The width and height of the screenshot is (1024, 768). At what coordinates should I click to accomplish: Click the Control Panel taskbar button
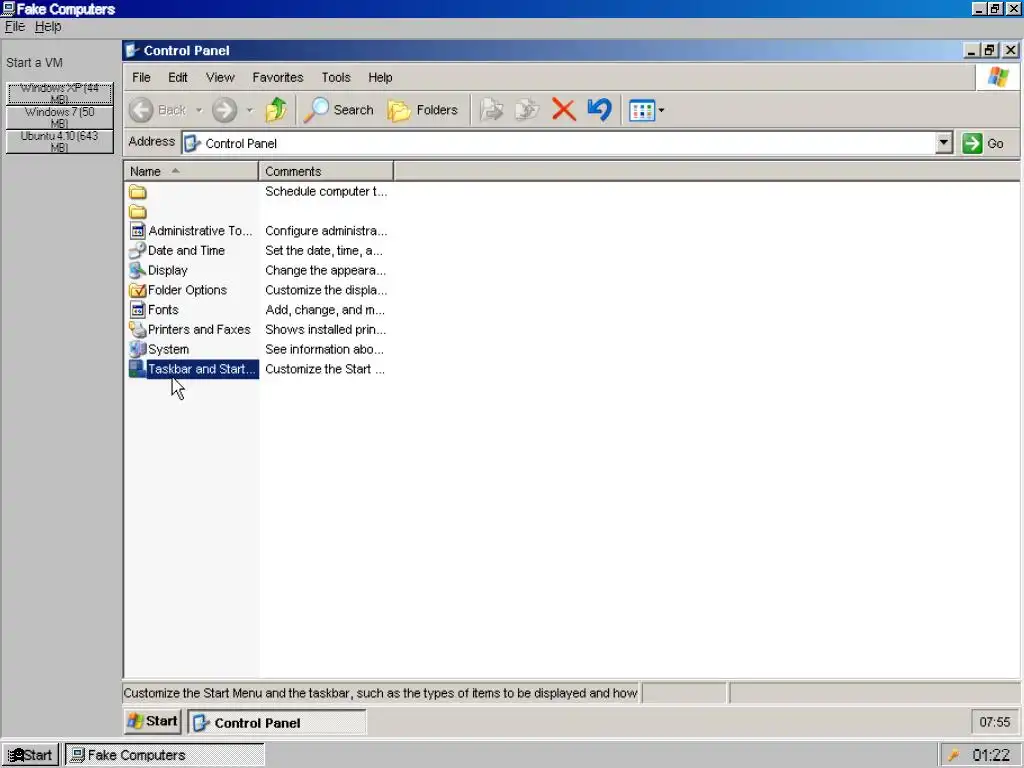coord(277,722)
